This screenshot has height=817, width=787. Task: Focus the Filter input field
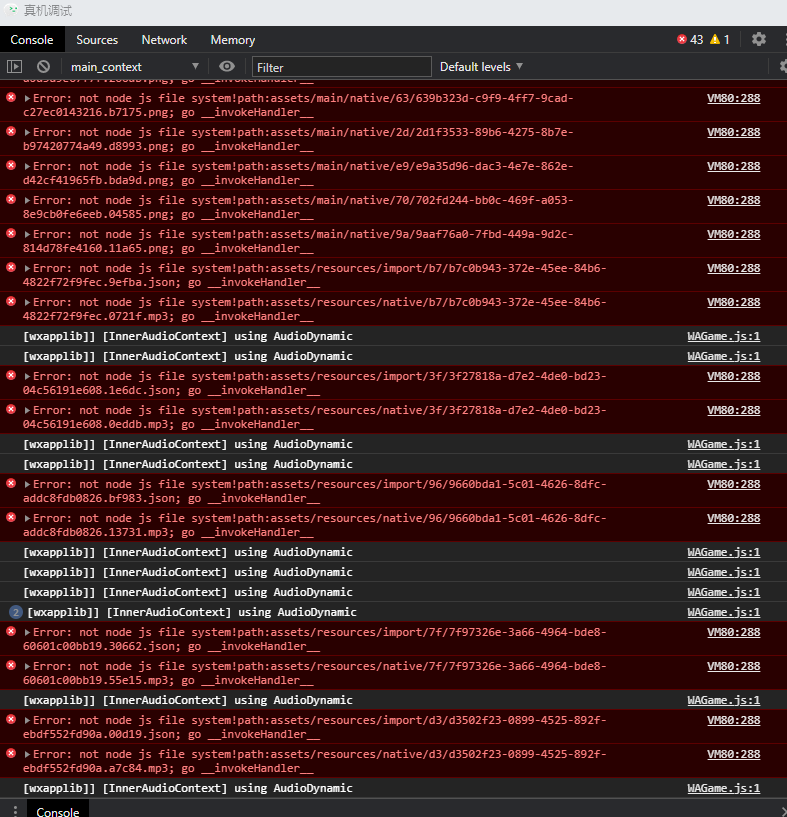pos(342,67)
